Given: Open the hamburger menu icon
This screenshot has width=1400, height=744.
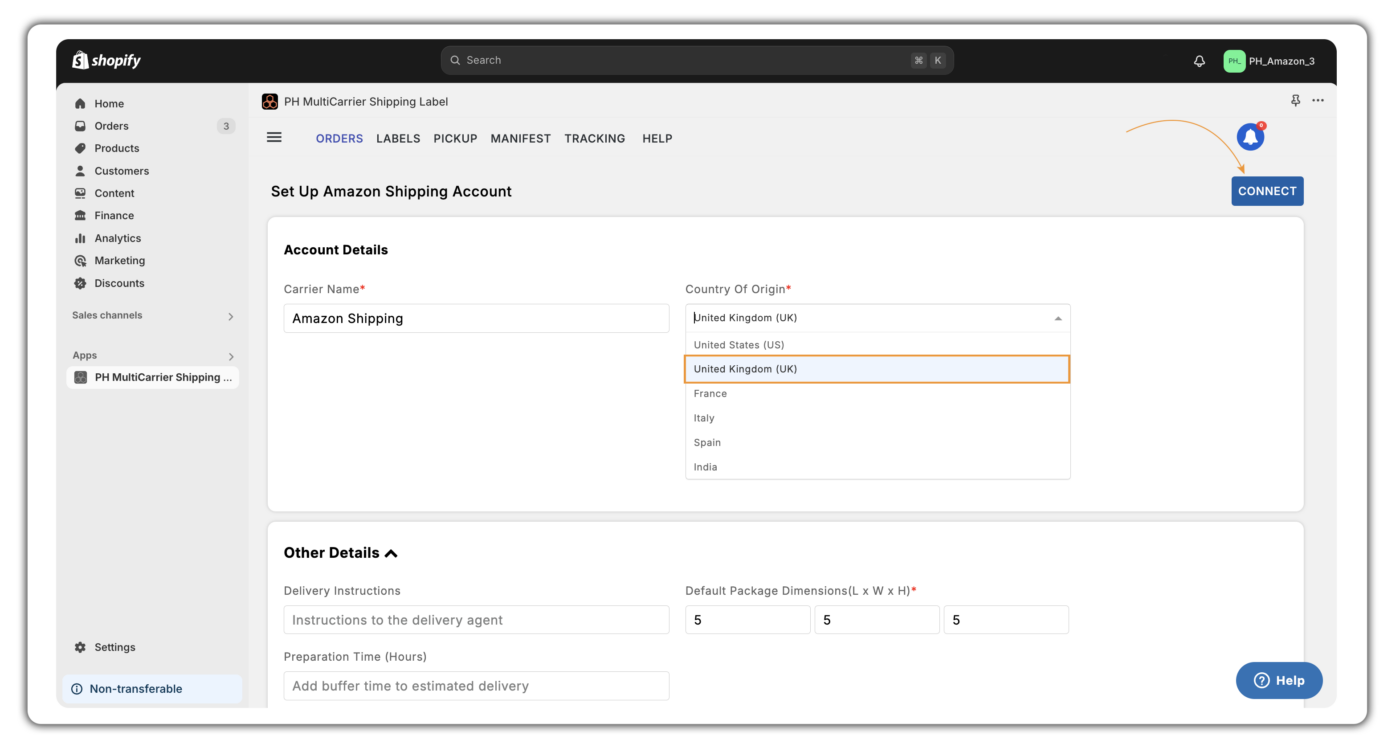Looking at the screenshot, I should [x=274, y=137].
